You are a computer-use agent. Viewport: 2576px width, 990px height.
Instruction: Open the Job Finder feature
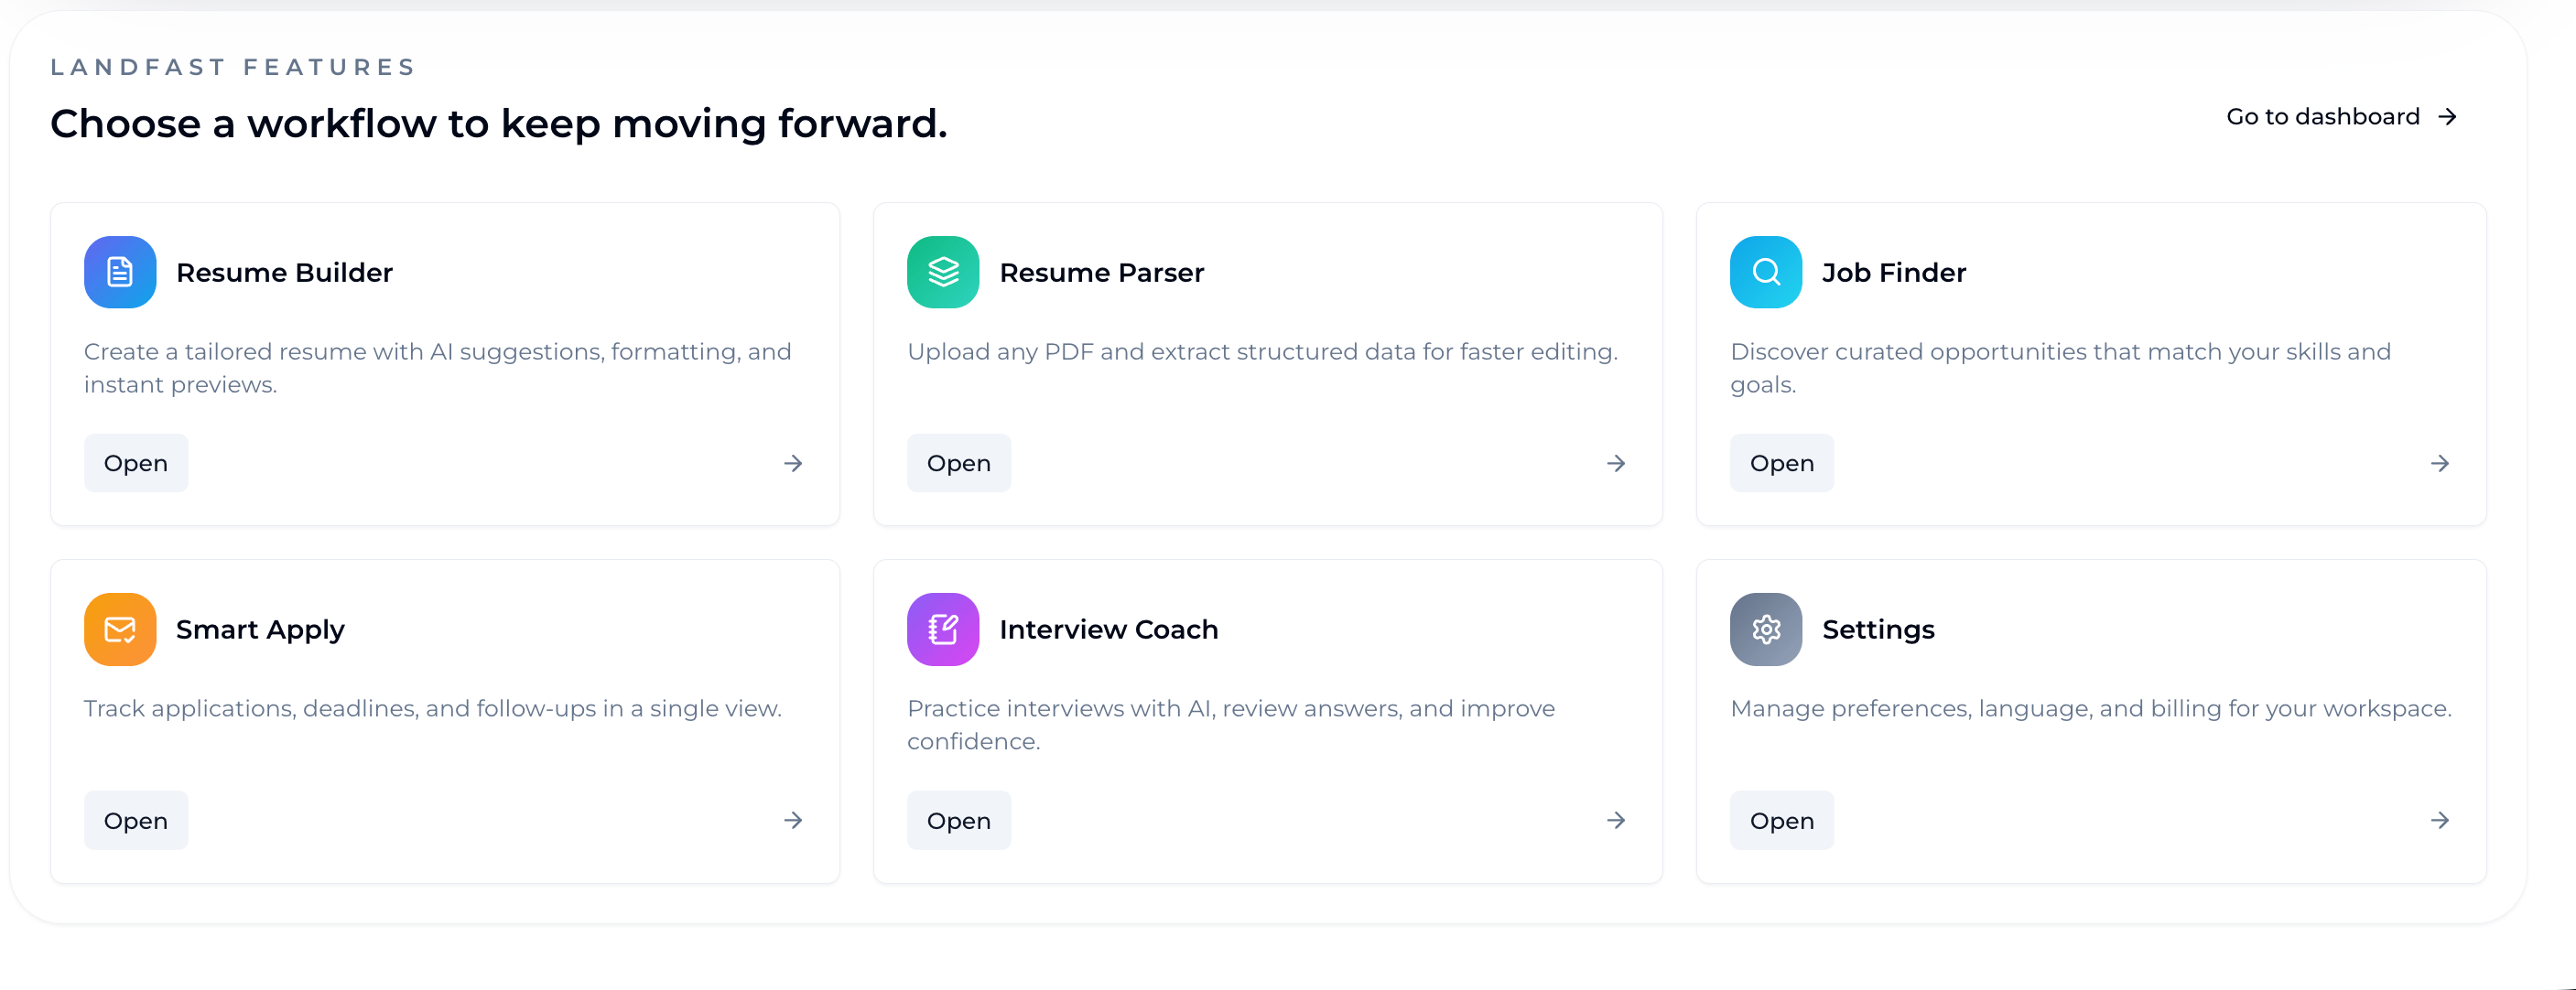[1781, 463]
